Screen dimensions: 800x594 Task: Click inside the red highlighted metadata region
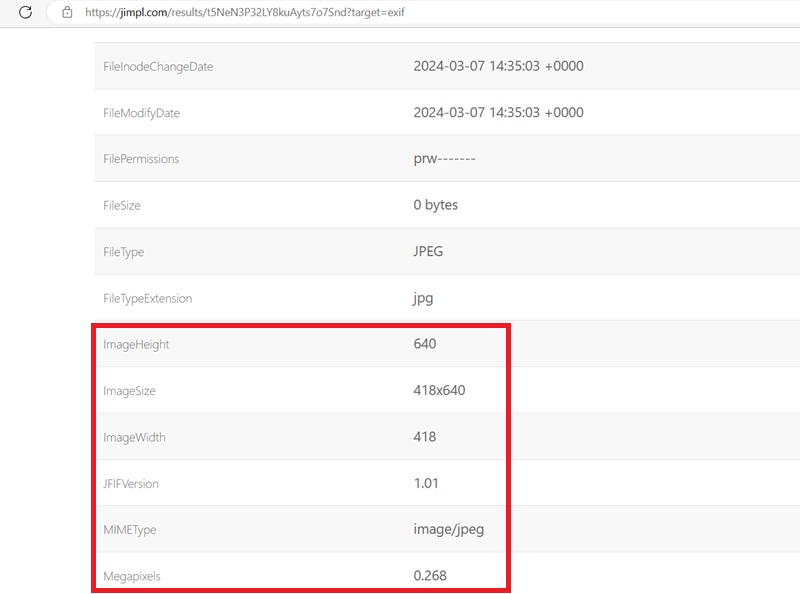(x=300, y=460)
